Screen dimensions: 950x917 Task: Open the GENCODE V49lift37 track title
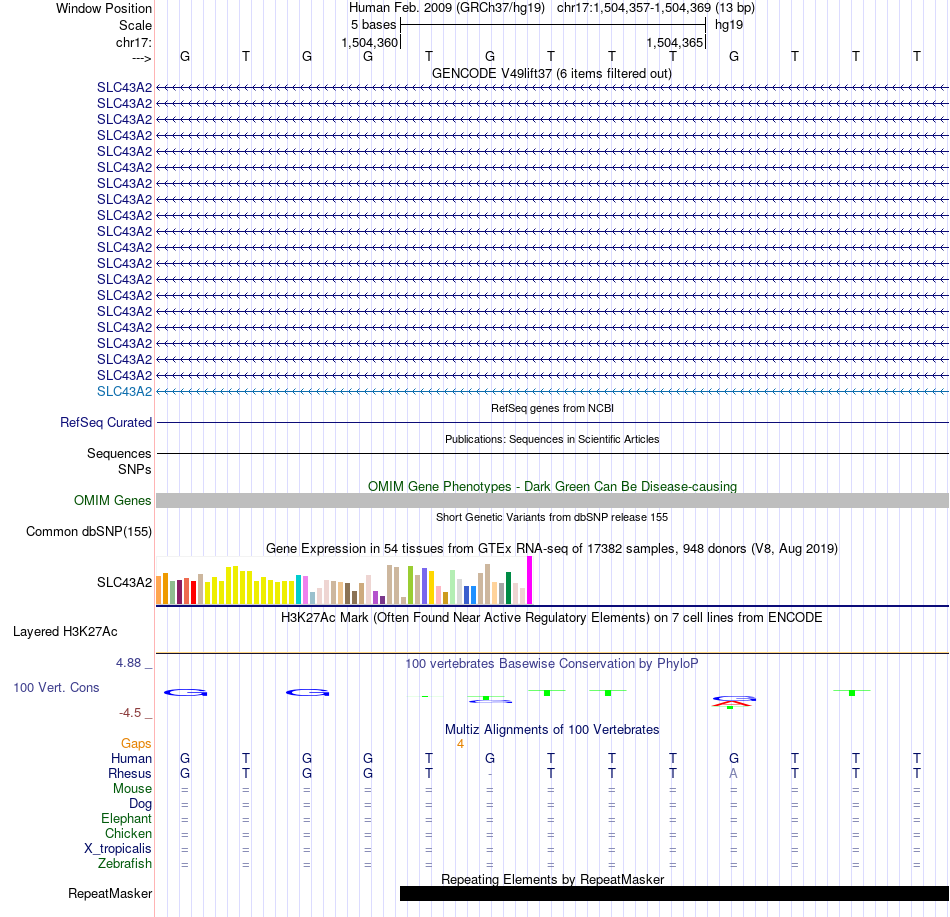551,73
